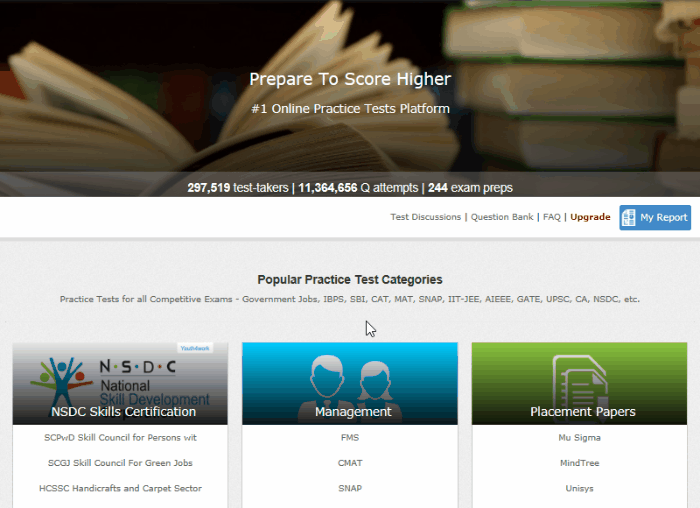Click the Practice Tests for all Competitive Exams description
Screen dimensions: 700x508
click(350, 299)
